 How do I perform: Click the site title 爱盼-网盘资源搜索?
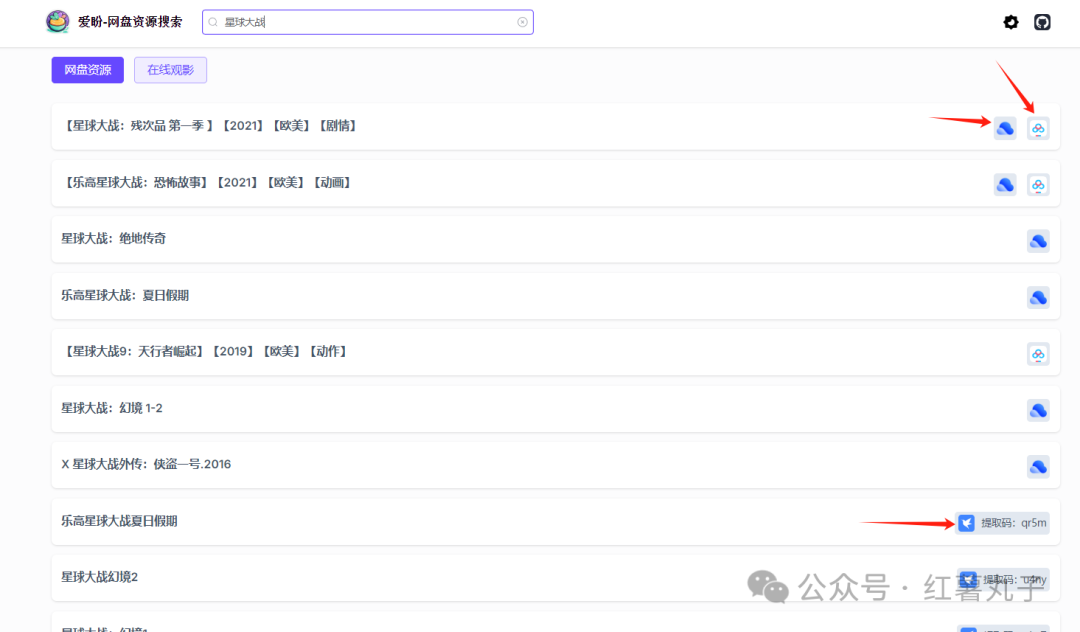(130, 22)
